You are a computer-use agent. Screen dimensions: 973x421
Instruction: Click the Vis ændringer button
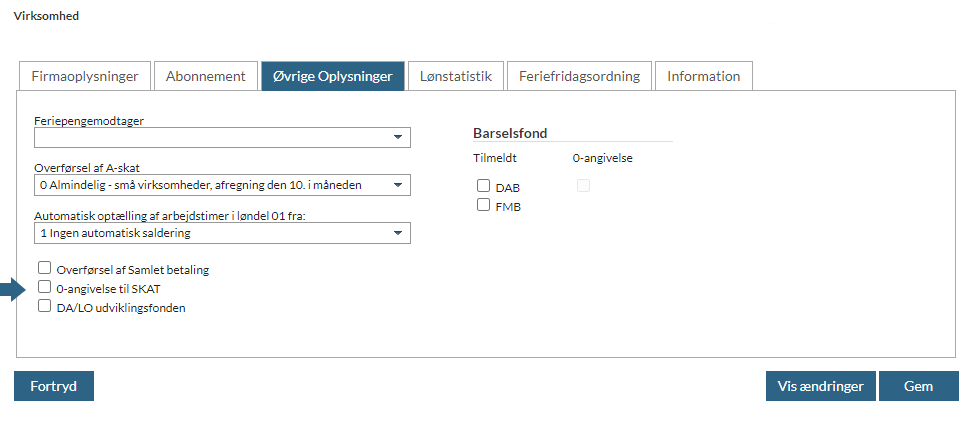[x=820, y=386]
